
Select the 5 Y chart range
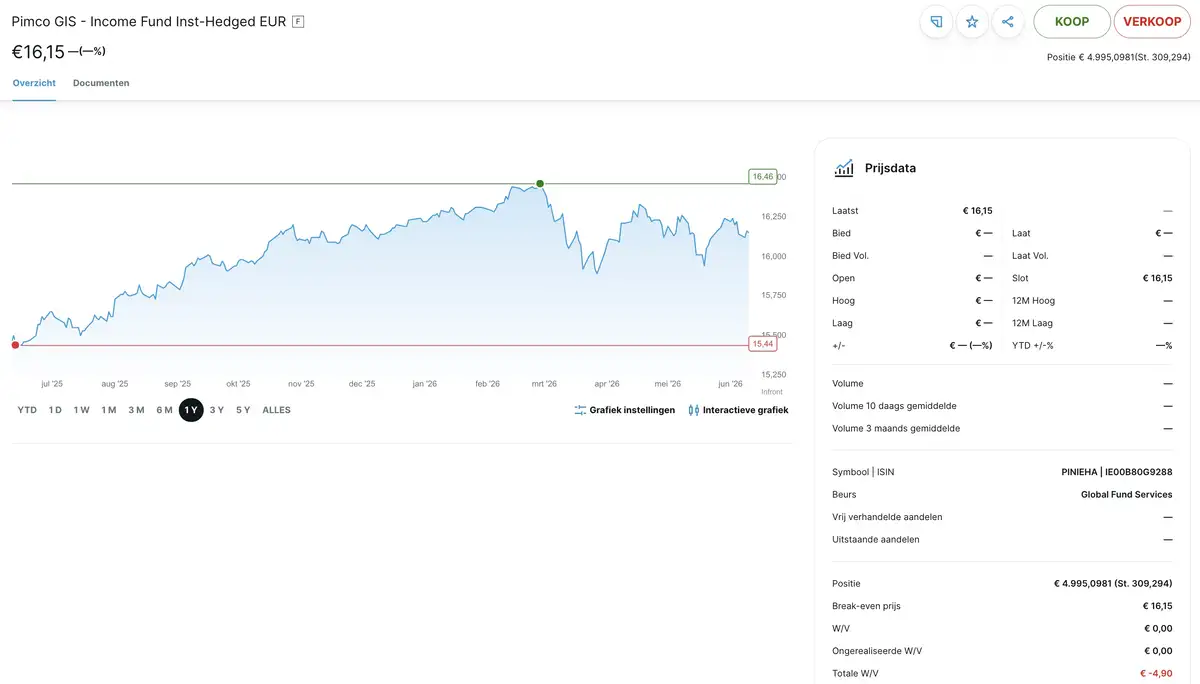[x=243, y=410]
